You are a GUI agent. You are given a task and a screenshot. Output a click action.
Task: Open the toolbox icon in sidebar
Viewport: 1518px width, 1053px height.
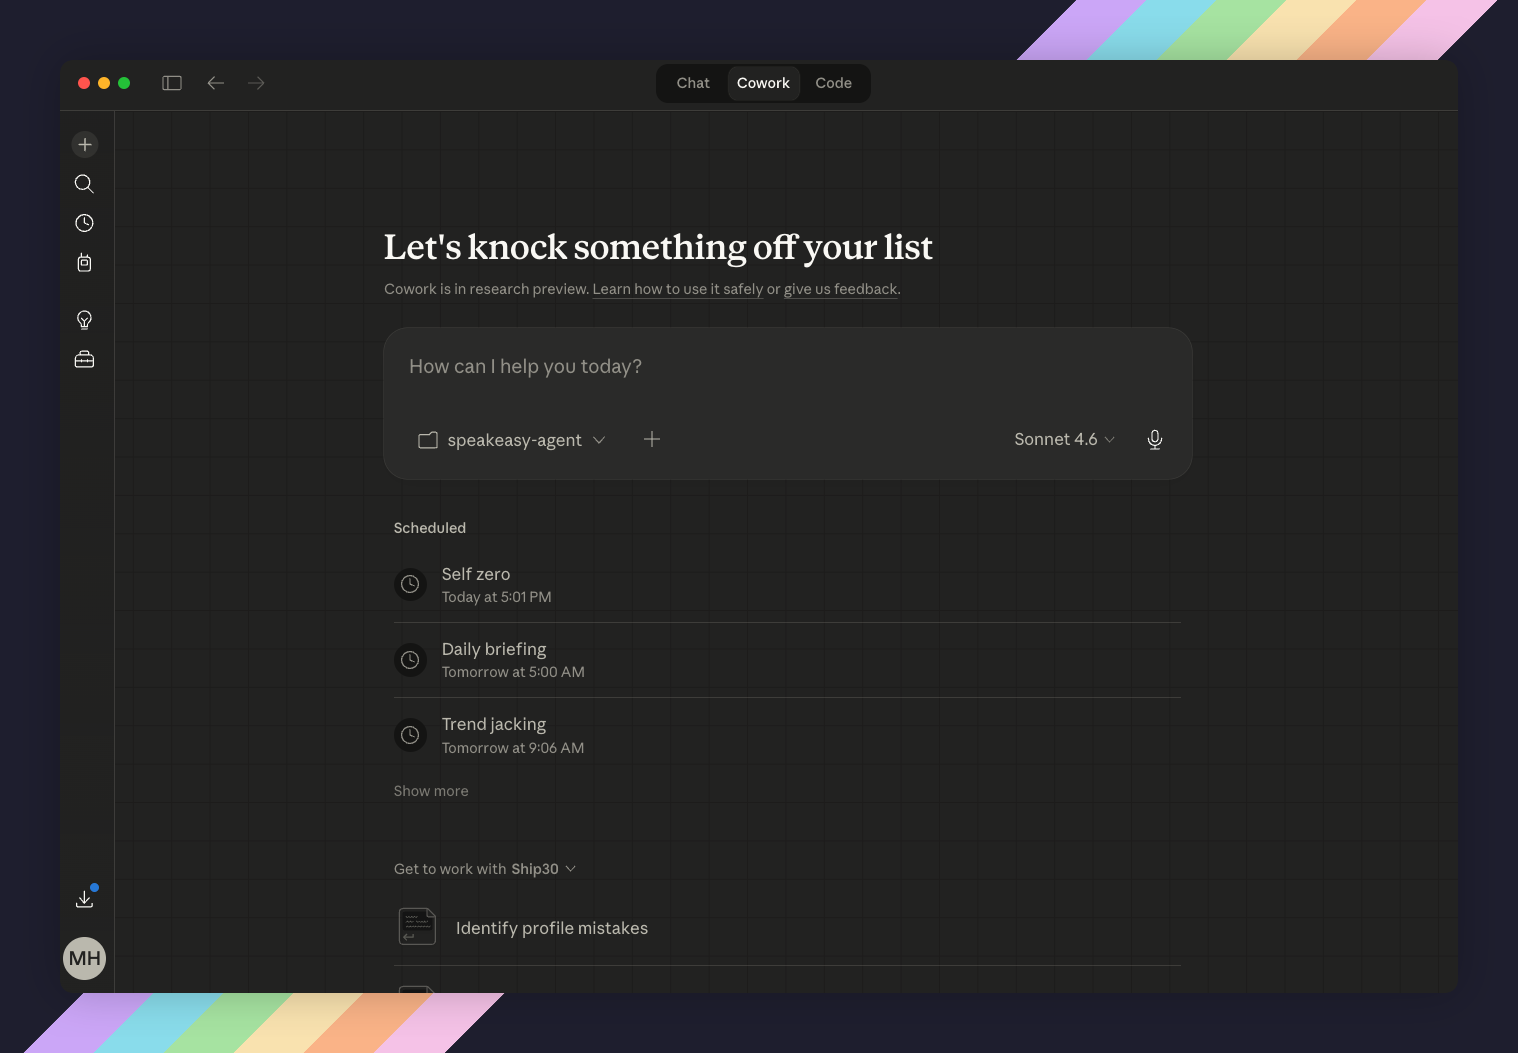85,359
